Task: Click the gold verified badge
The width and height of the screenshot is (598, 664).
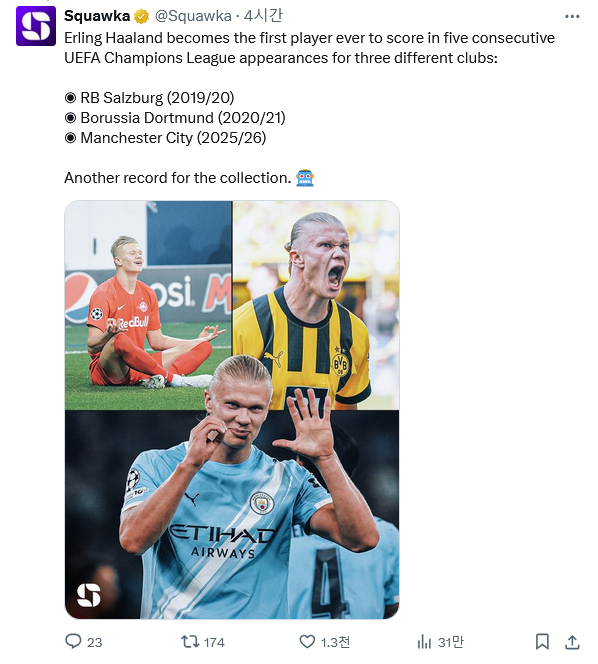Action: pyautogui.click(x=141, y=17)
